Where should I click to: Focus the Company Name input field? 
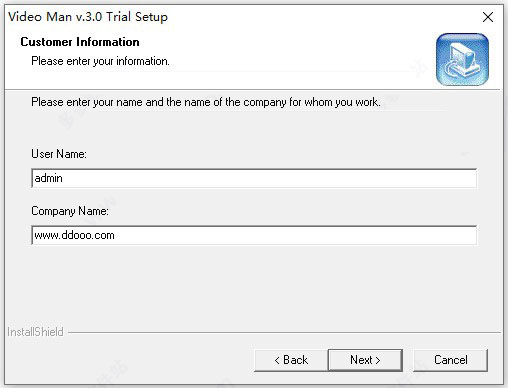pos(254,235)
